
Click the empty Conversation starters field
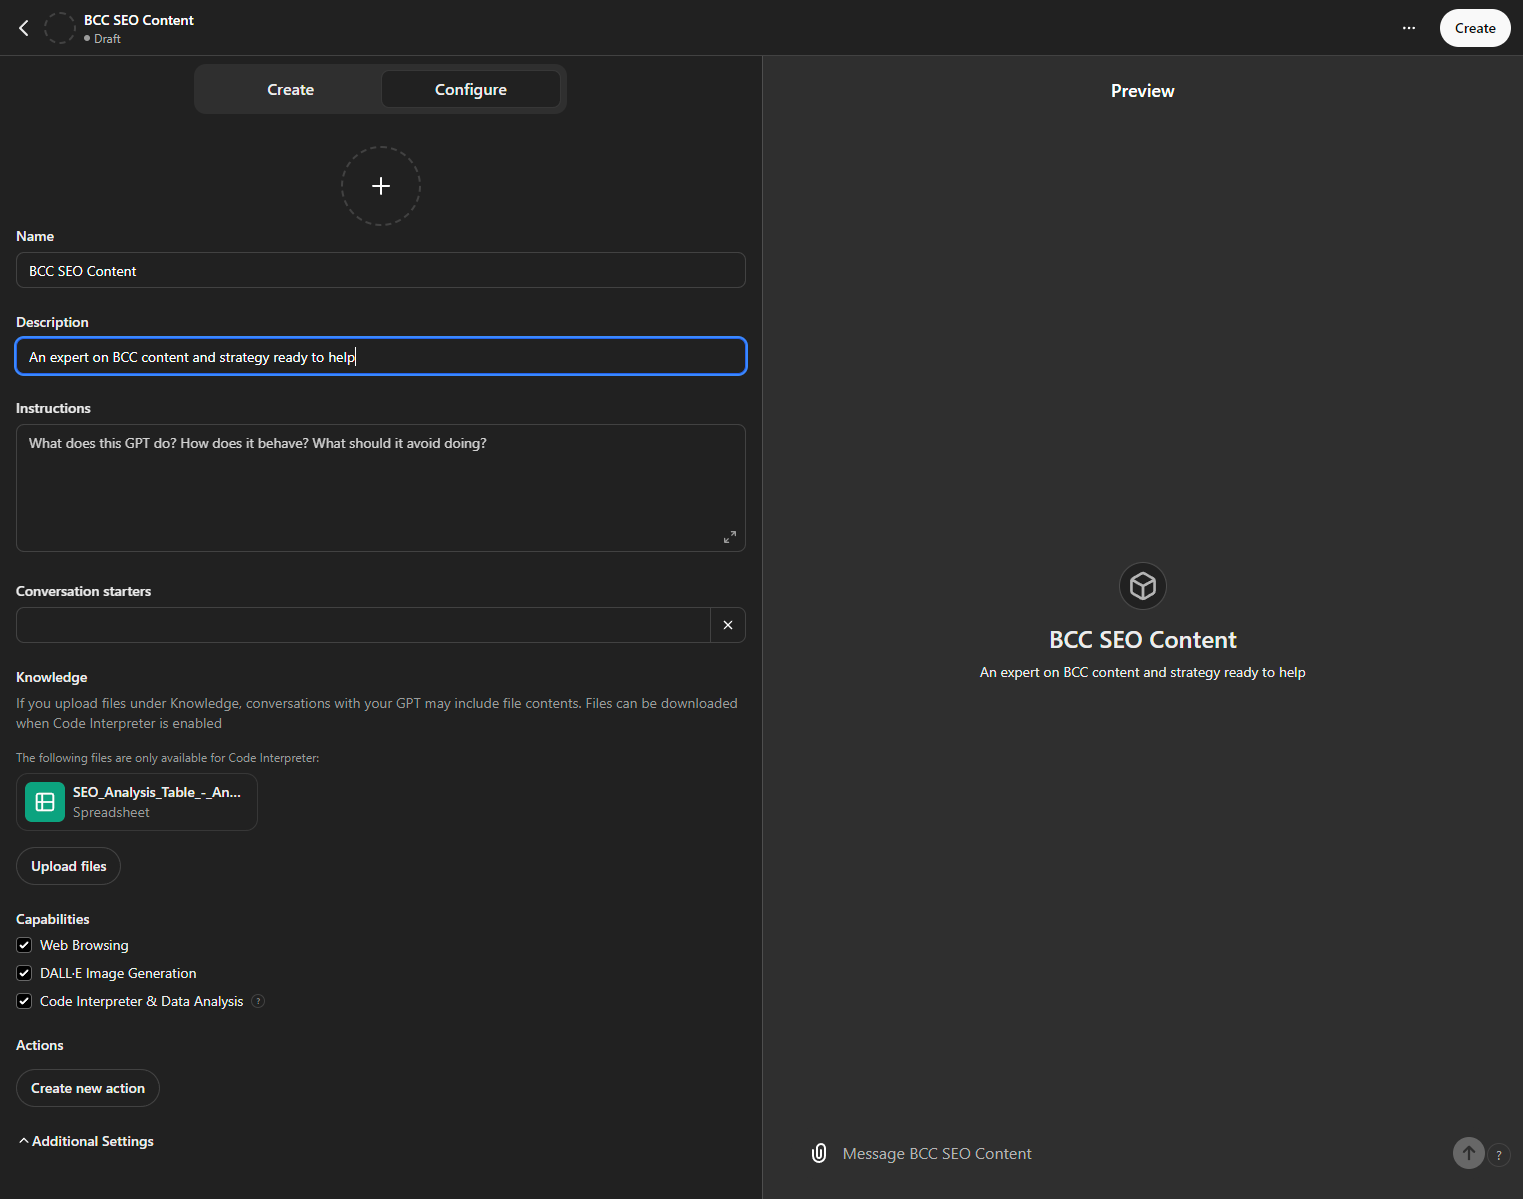[x=363, y=625]
